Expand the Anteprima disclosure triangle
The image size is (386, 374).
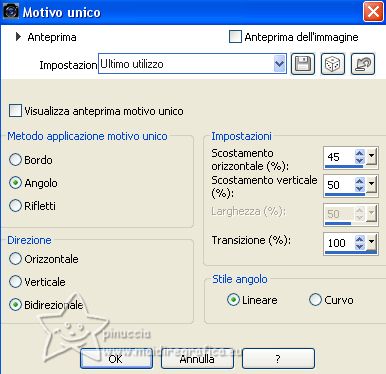point(18,37)
